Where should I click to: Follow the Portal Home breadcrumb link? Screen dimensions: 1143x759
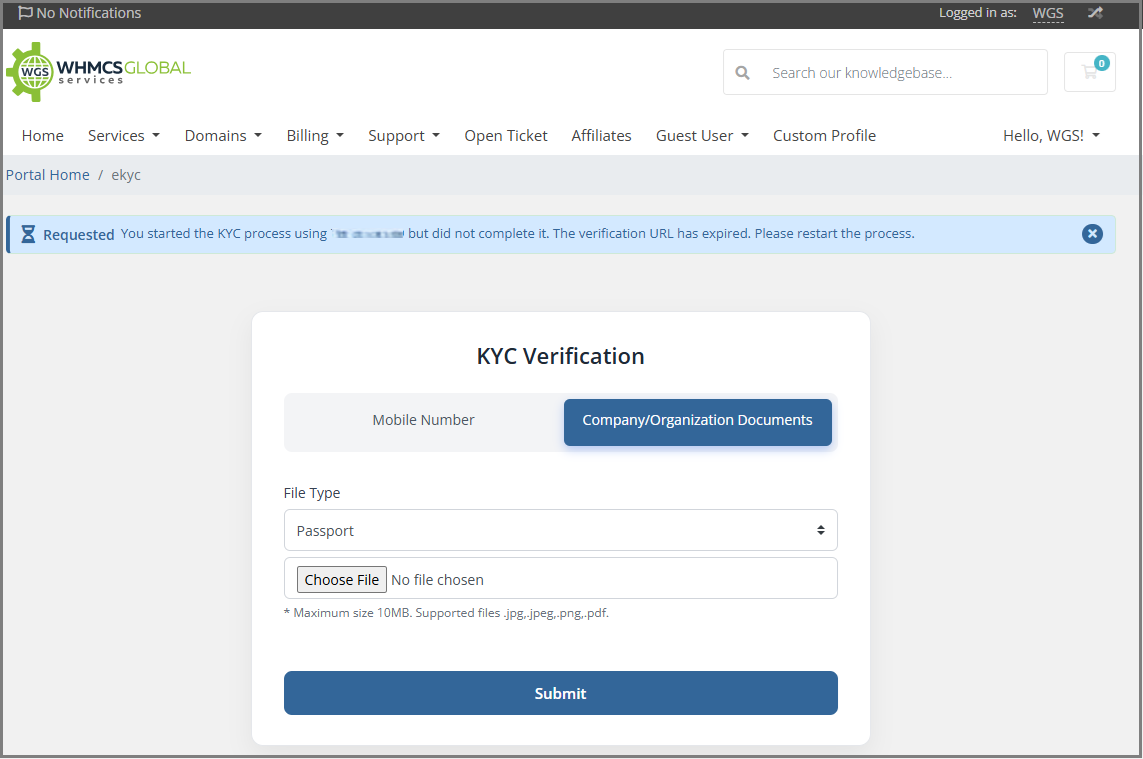pyautogui.click(x=48, y=175)
